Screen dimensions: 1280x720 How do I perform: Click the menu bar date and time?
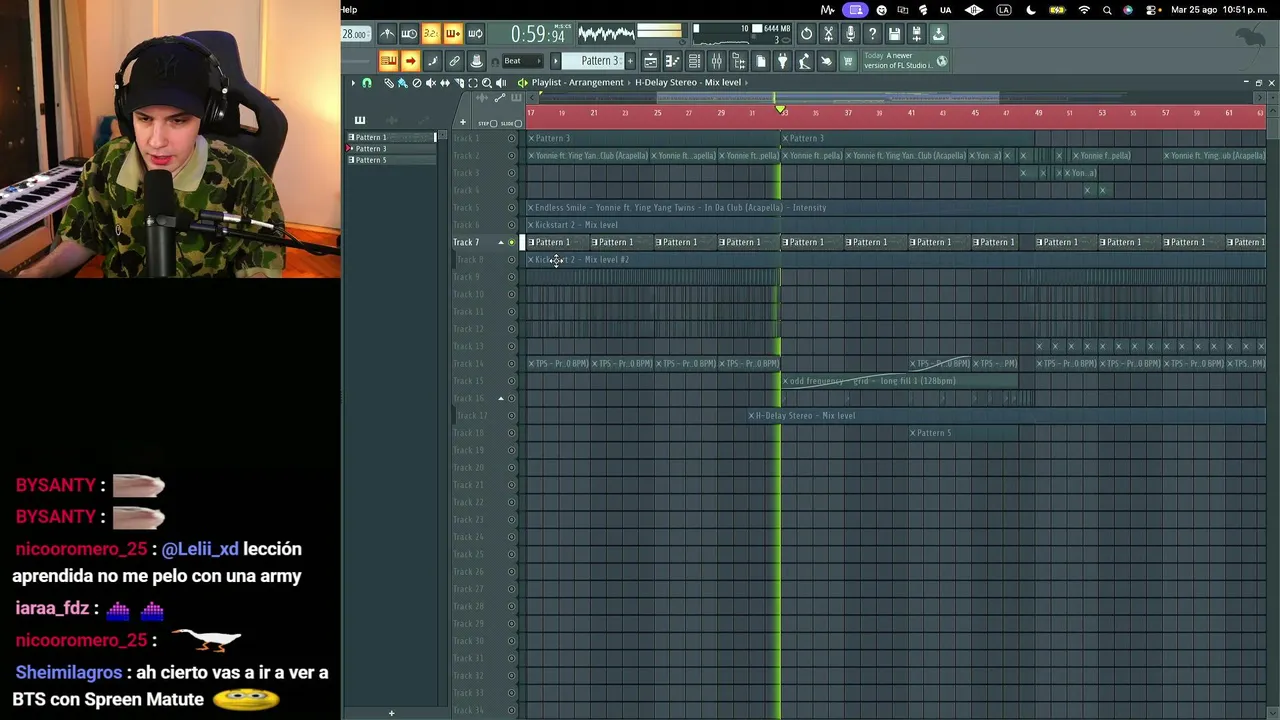tap(1221, 10)
